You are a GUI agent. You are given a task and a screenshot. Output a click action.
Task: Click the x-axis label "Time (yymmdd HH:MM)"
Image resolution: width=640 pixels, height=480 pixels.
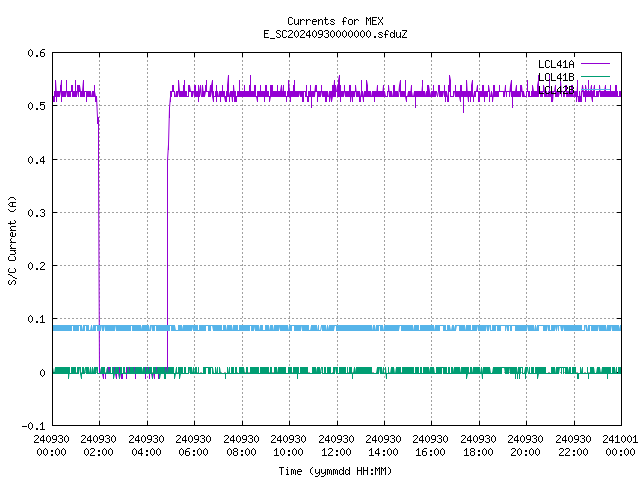coord(335,471)
